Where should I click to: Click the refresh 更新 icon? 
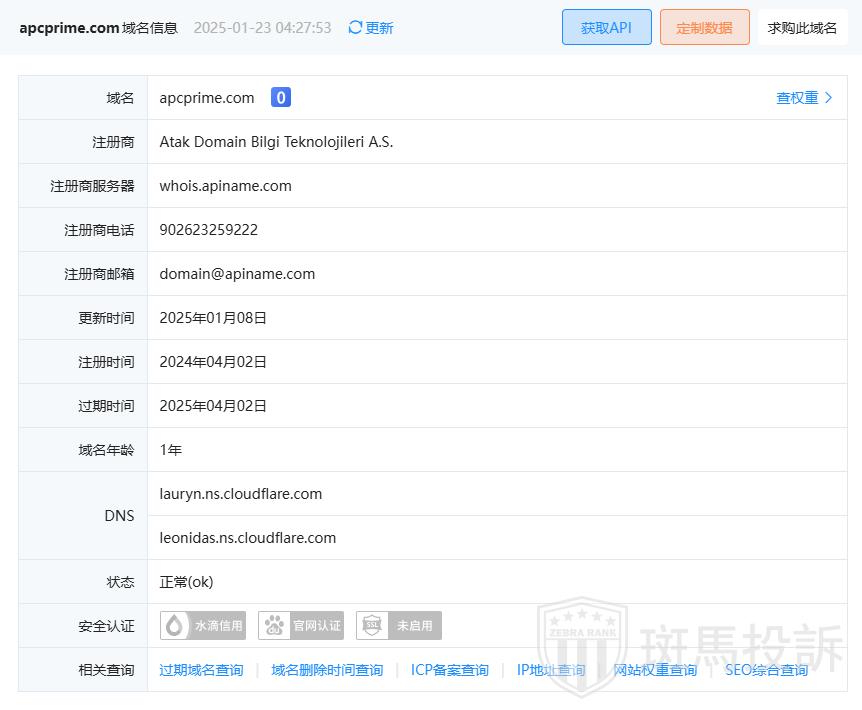[x=355, y=28]
